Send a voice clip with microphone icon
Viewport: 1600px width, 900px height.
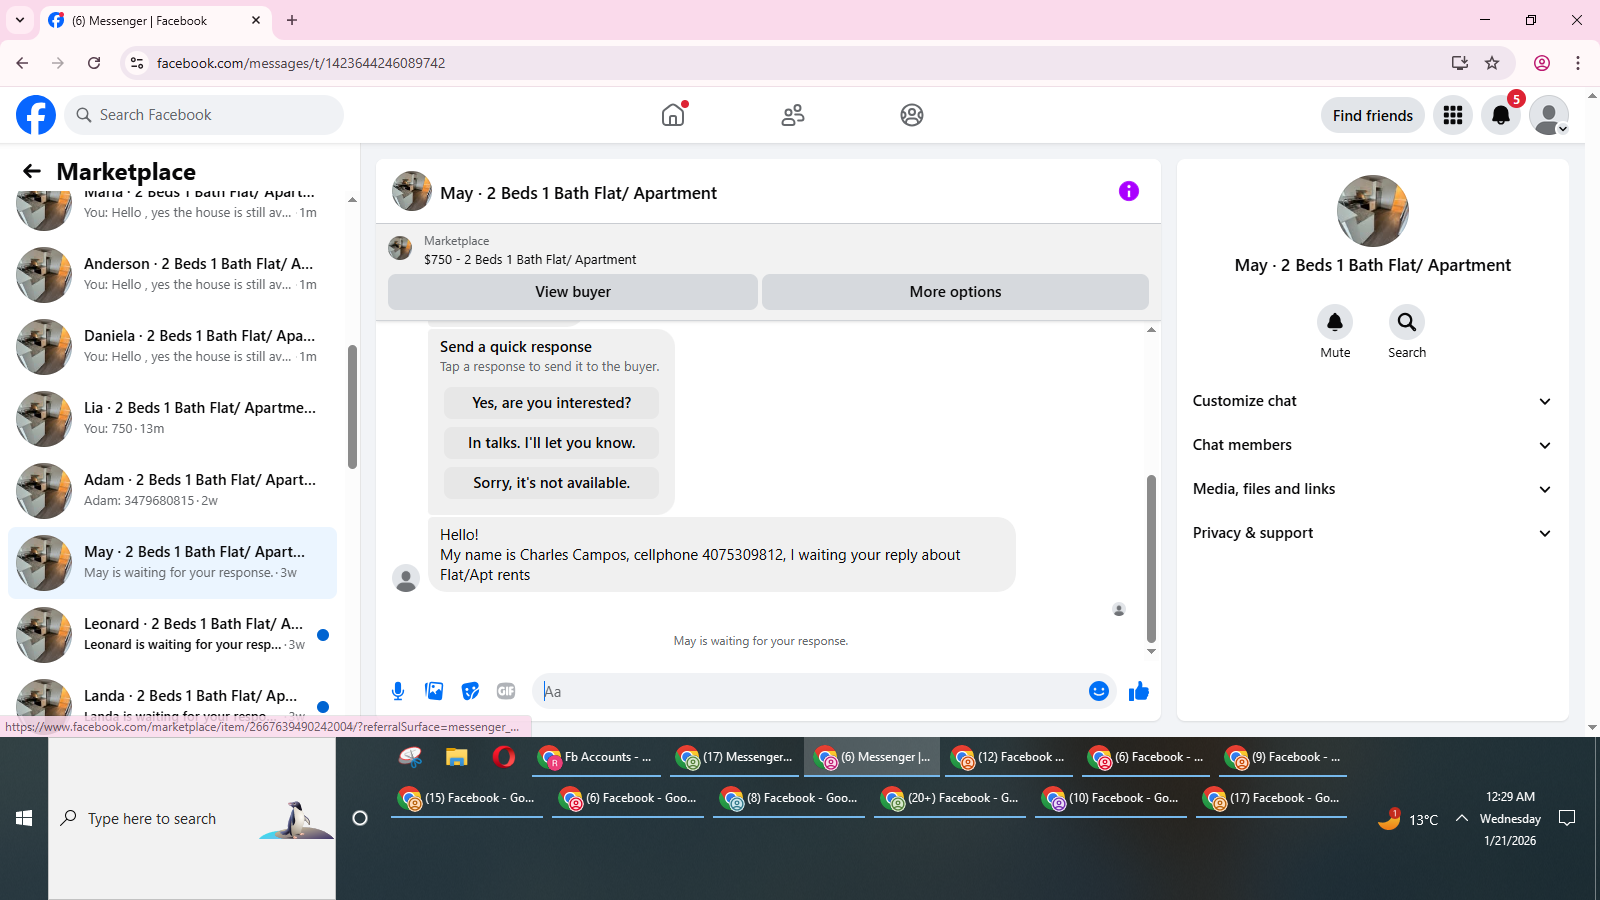point(398,691)
